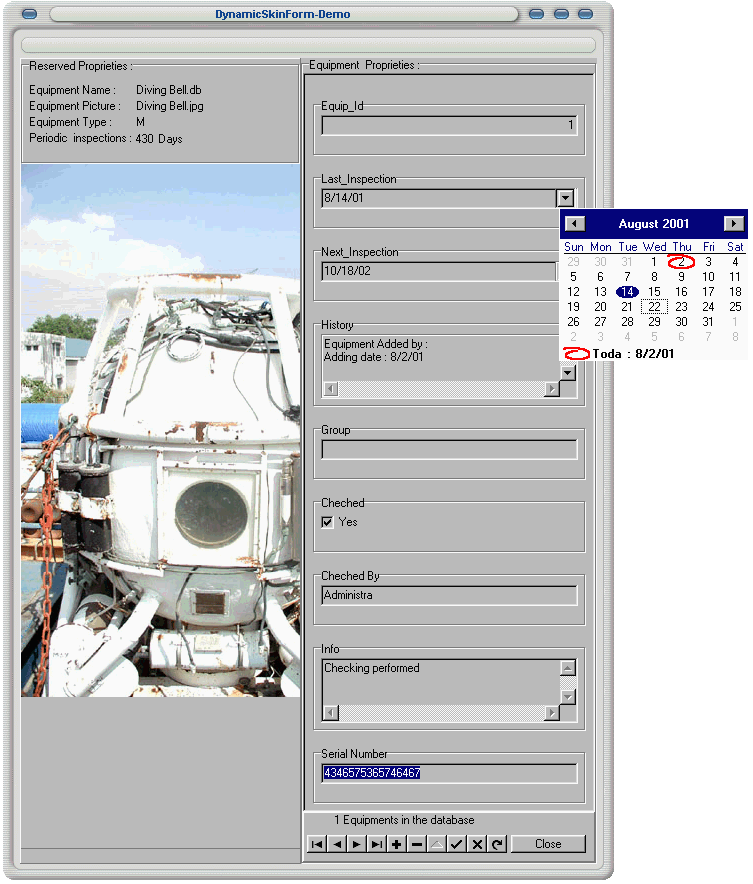Delete record with minus button
This screenshot has height=884, width=753.
tap(417, 845)
